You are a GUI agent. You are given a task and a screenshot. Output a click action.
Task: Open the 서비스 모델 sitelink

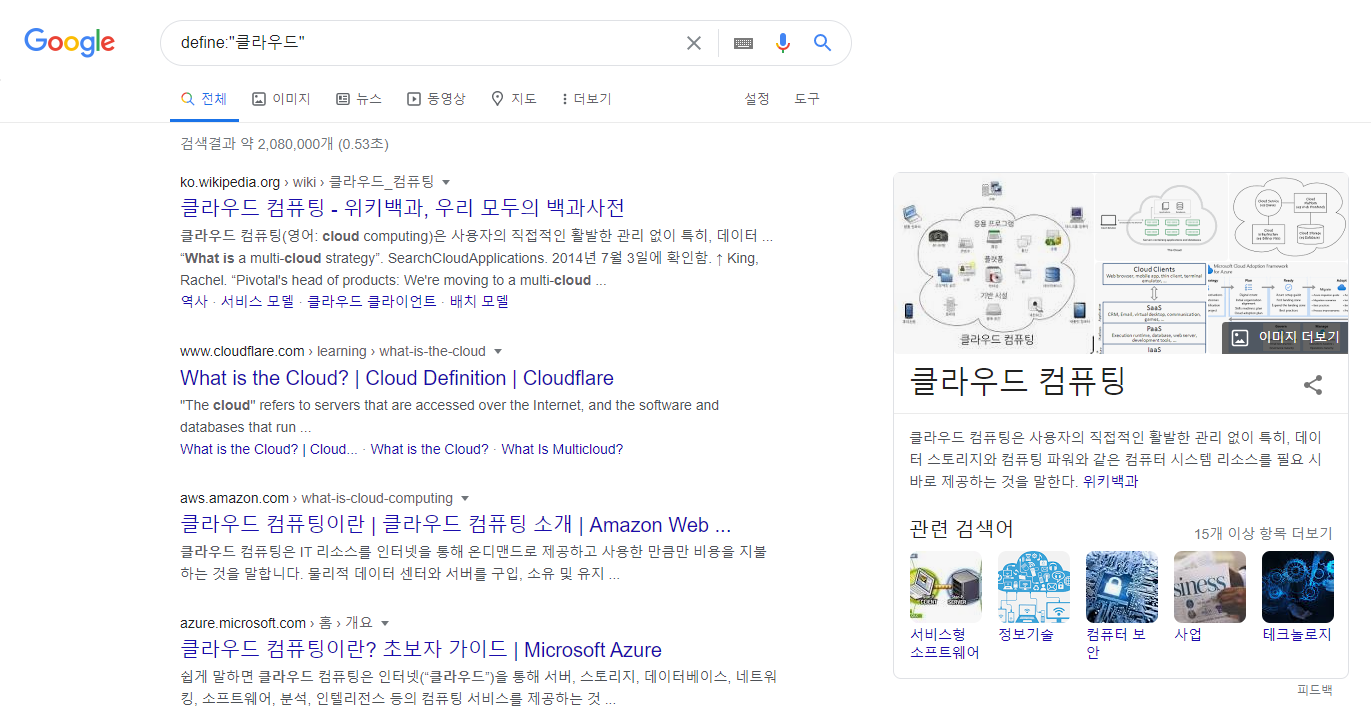tap(257, 301)
